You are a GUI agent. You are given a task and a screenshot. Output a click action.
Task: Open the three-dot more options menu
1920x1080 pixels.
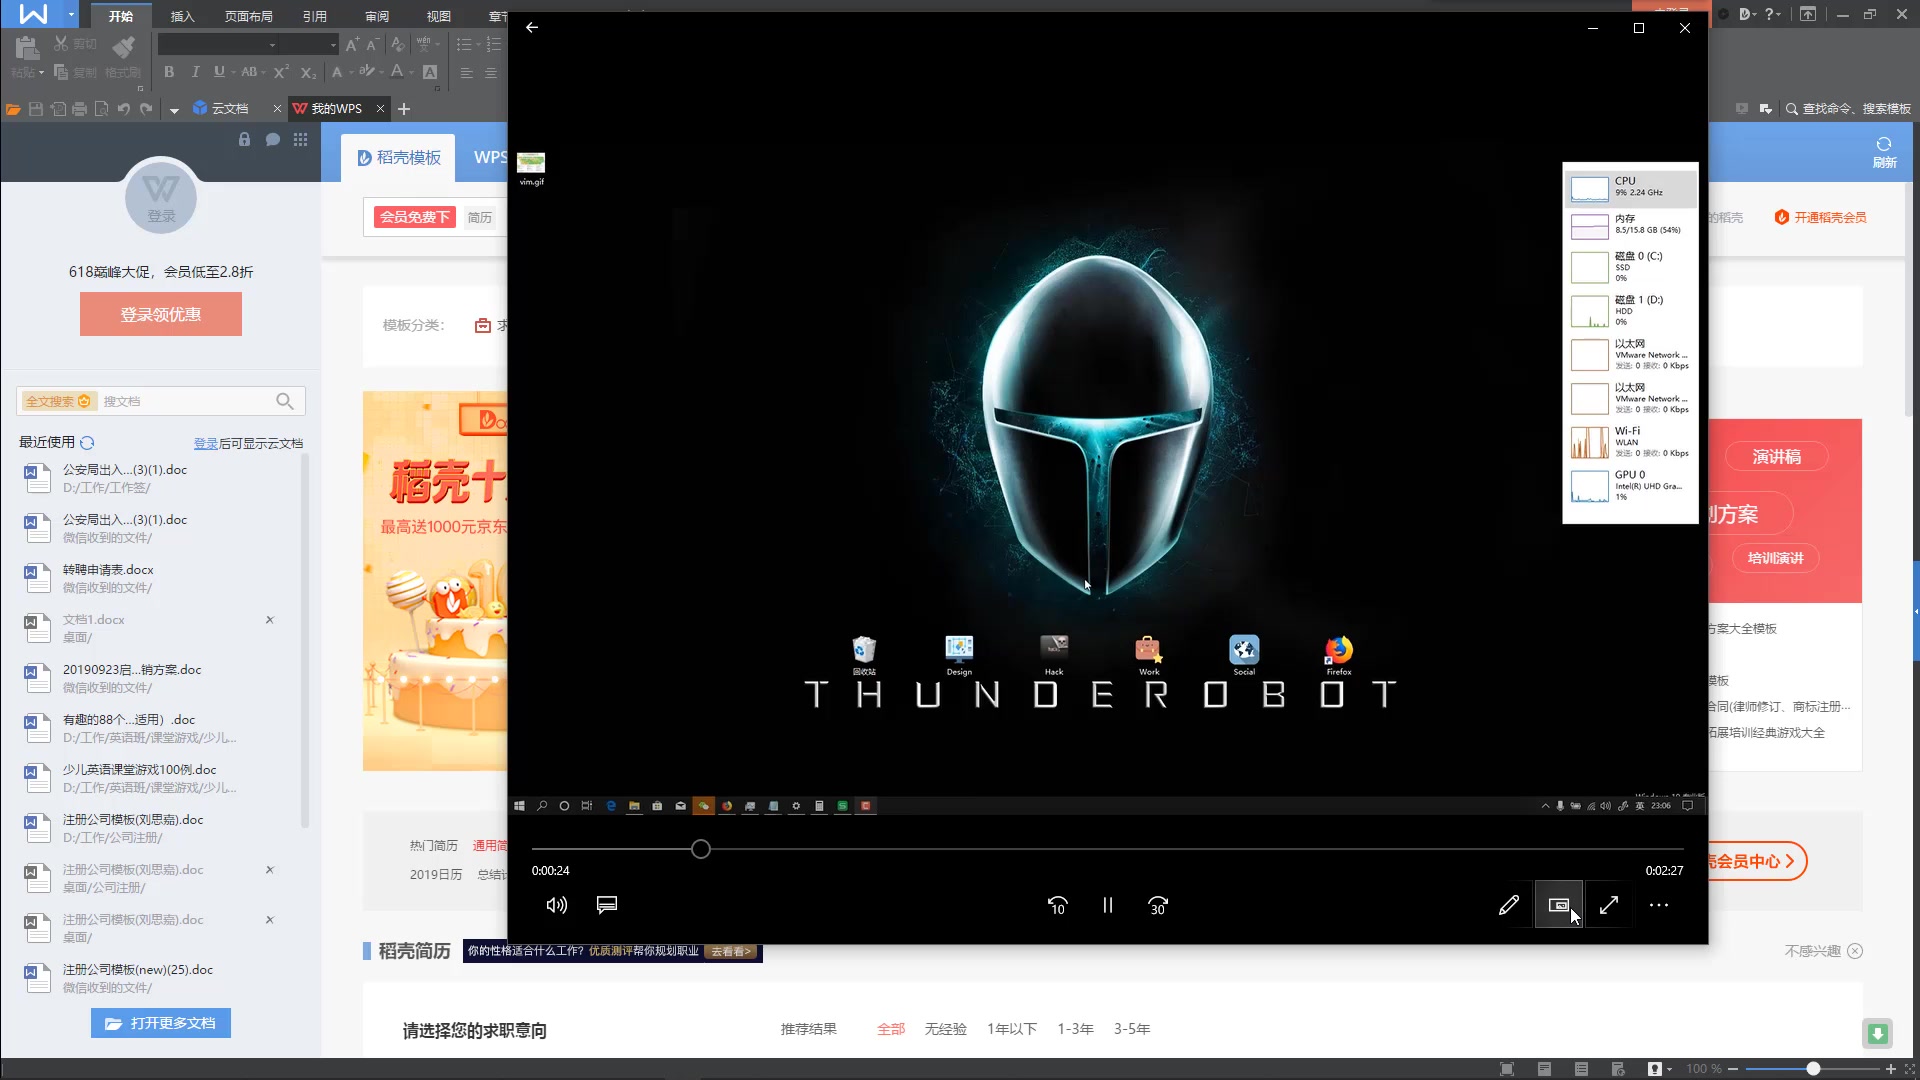pos(1659,905)
